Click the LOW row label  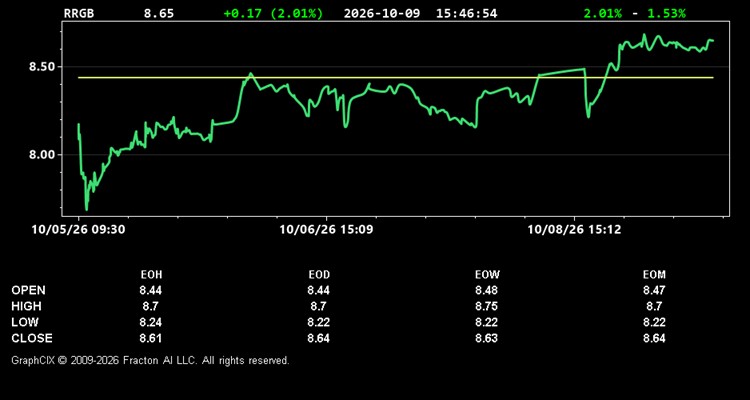pos(25,322)
